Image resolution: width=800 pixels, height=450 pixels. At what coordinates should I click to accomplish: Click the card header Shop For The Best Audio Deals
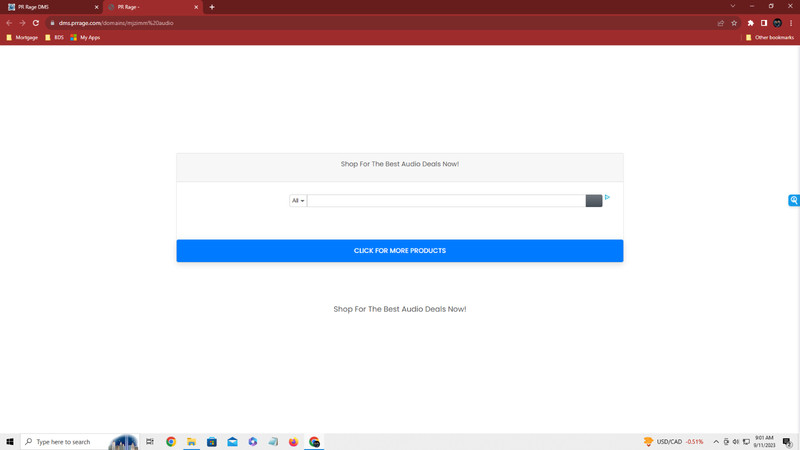coord(399,164)
